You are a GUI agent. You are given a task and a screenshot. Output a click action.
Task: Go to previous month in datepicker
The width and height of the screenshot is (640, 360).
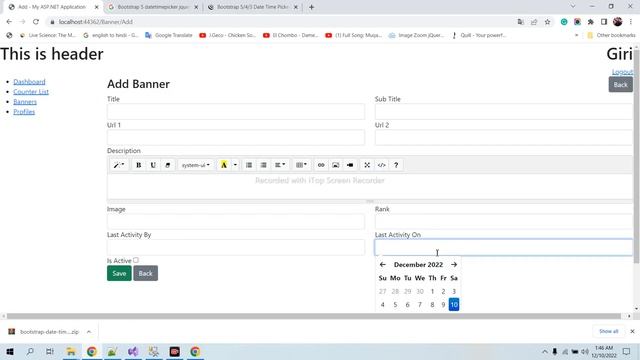(x=382, y=264)
